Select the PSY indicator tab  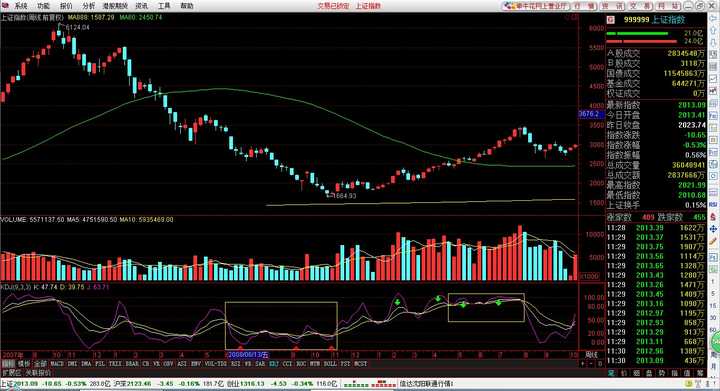[x=346, y=363]
